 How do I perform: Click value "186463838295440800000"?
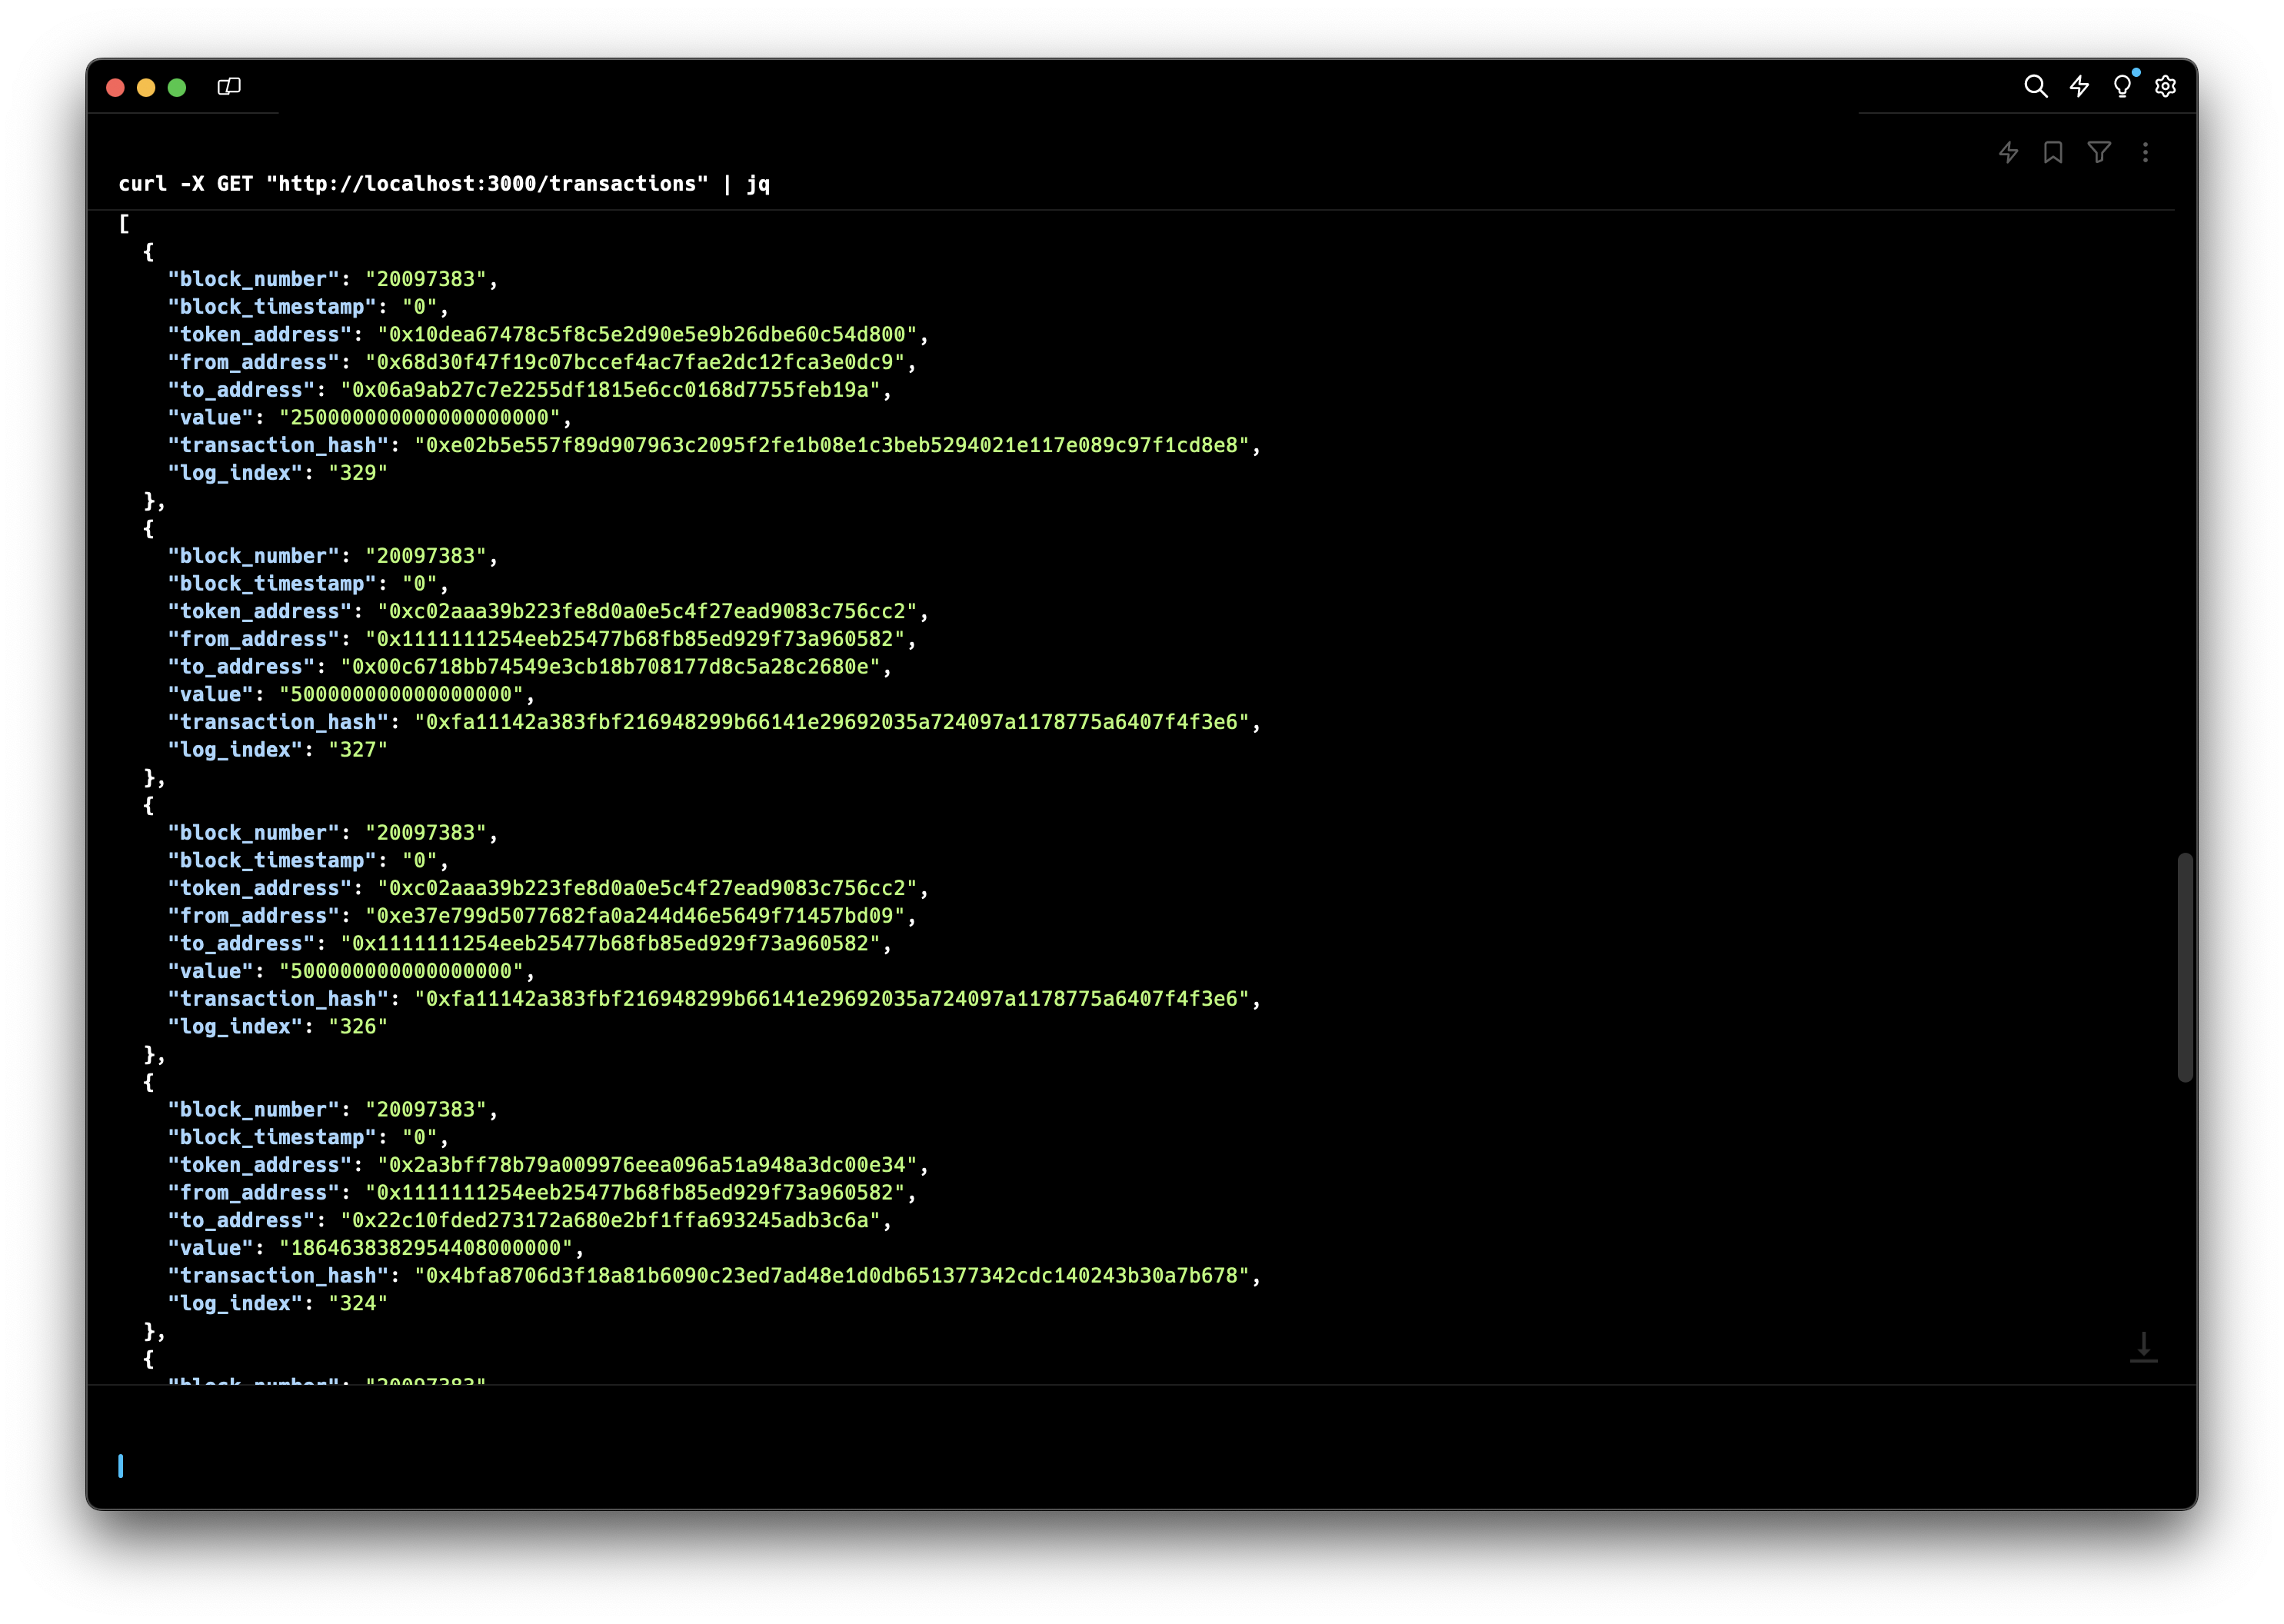(x=426, y=1248)
